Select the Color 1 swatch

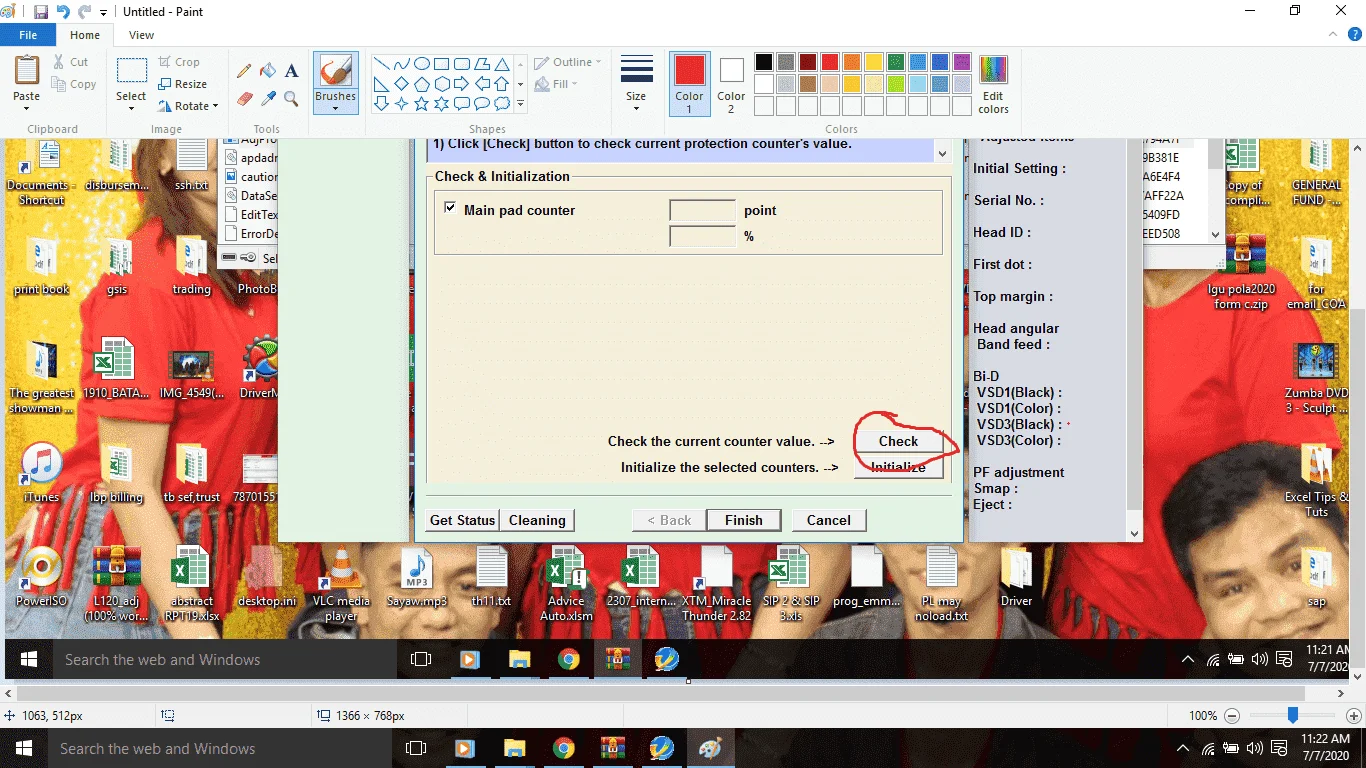click(689, 83)
